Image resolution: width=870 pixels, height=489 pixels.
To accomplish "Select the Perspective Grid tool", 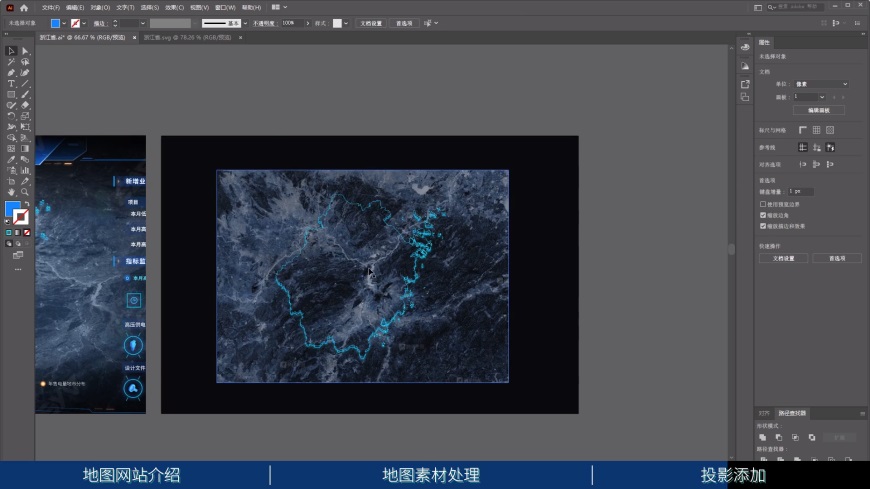I will point(25,138).
